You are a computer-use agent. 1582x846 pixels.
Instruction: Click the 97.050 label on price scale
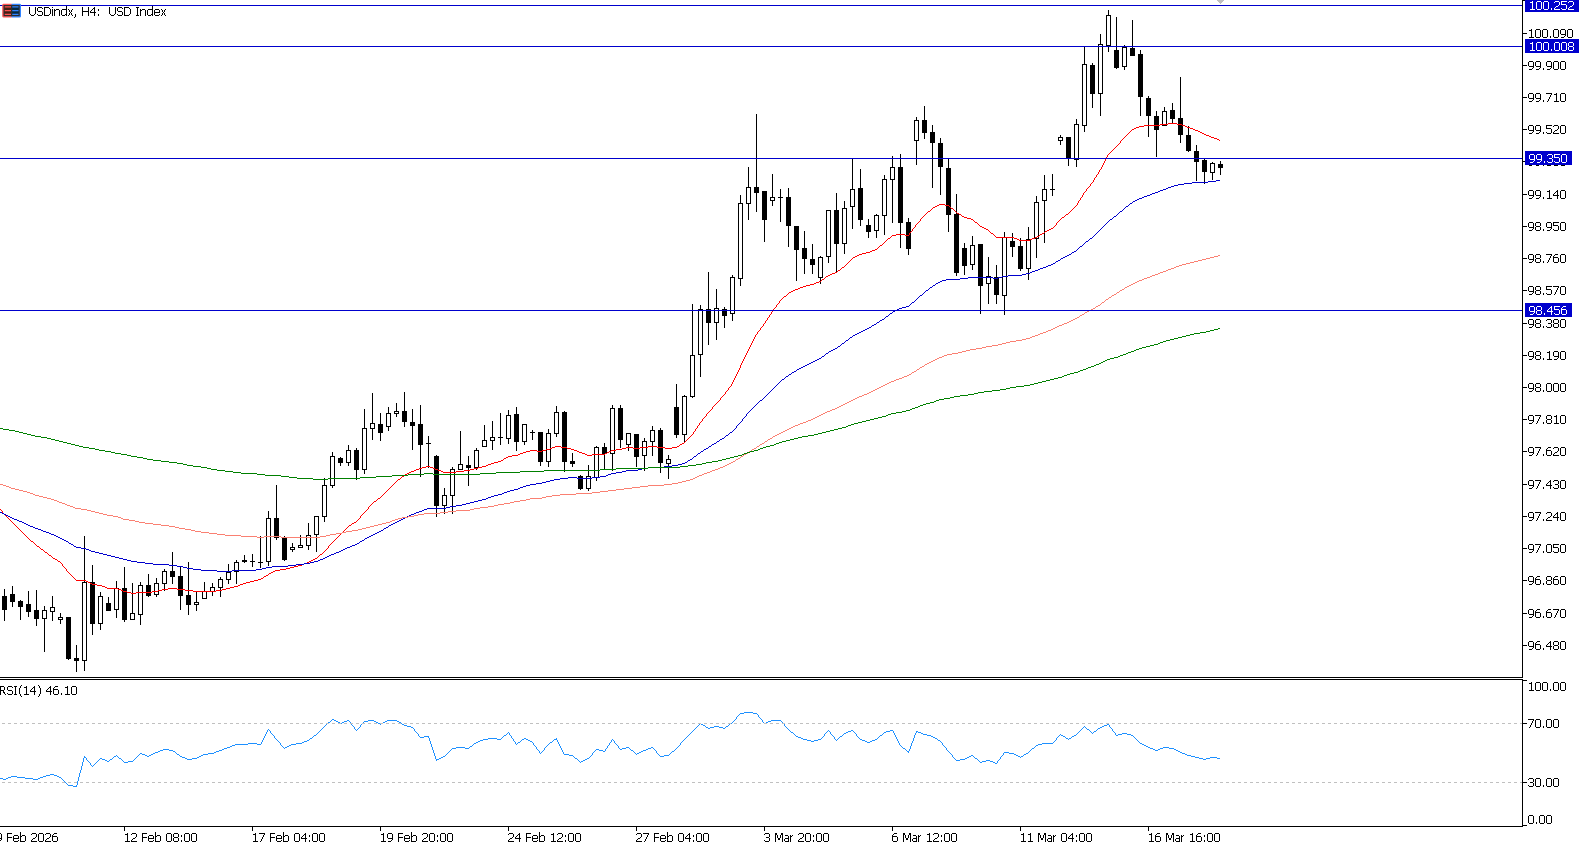pos(1546,549)
